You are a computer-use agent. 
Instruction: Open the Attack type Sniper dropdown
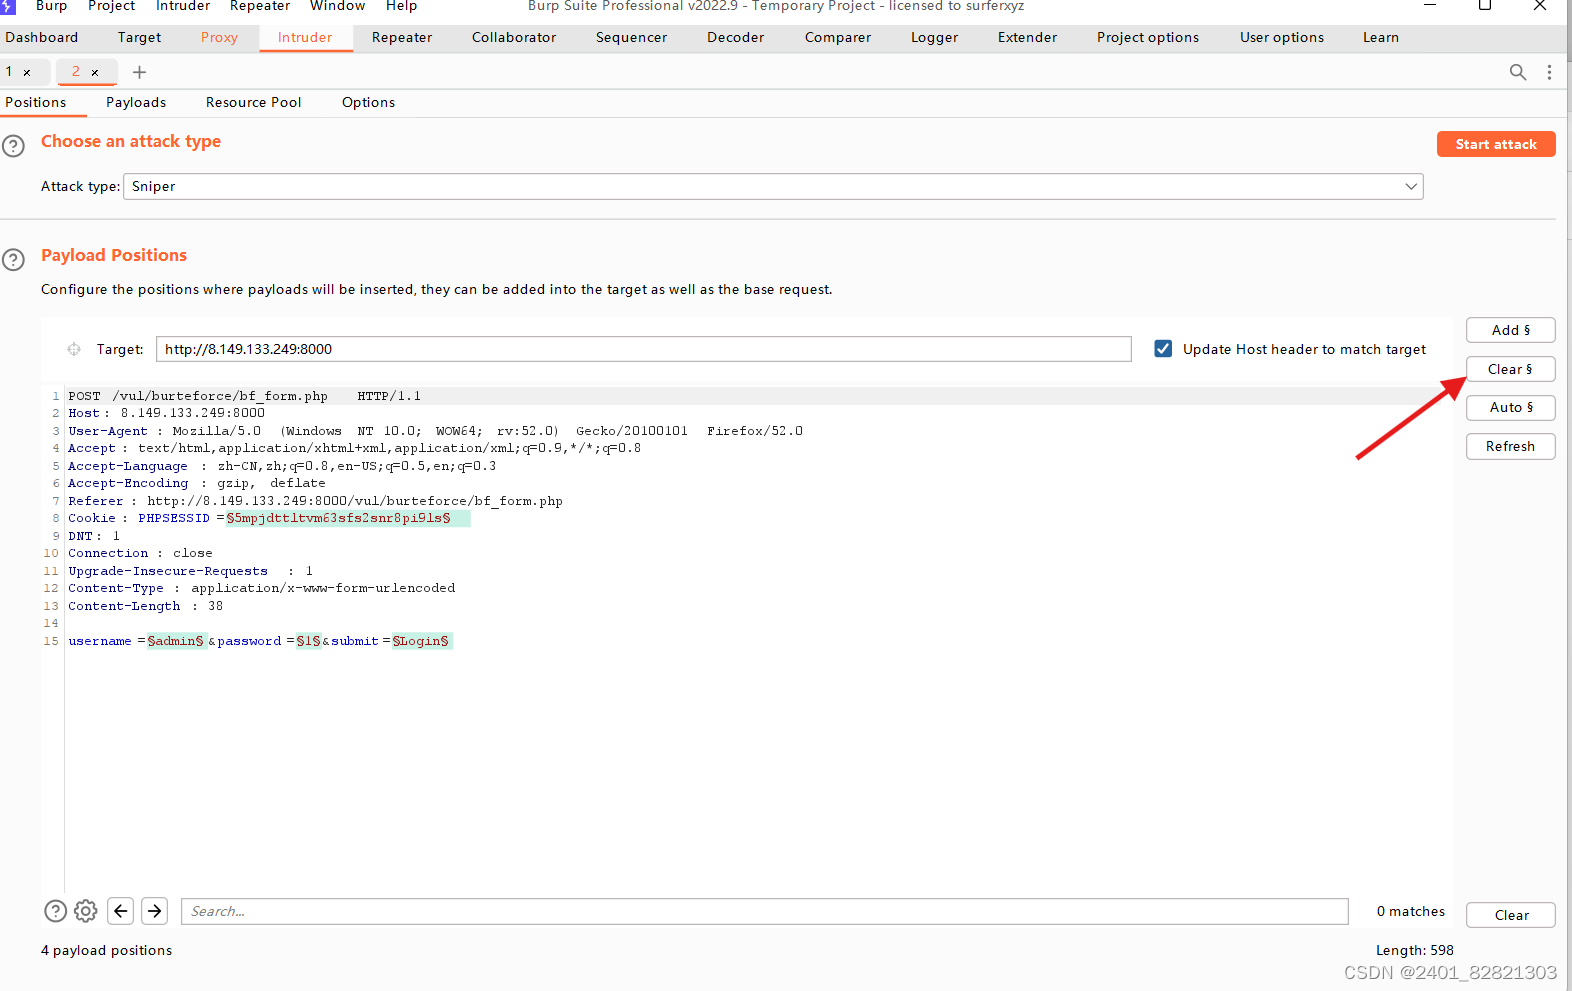pos(773,187)
